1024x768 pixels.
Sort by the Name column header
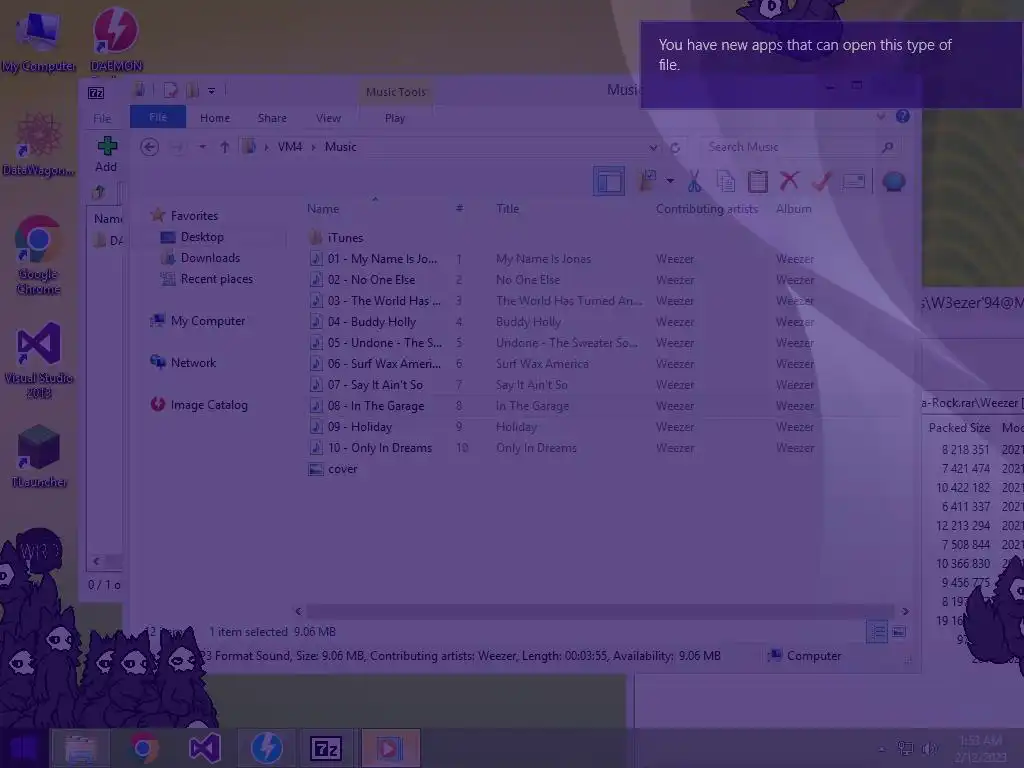point(323,209)
